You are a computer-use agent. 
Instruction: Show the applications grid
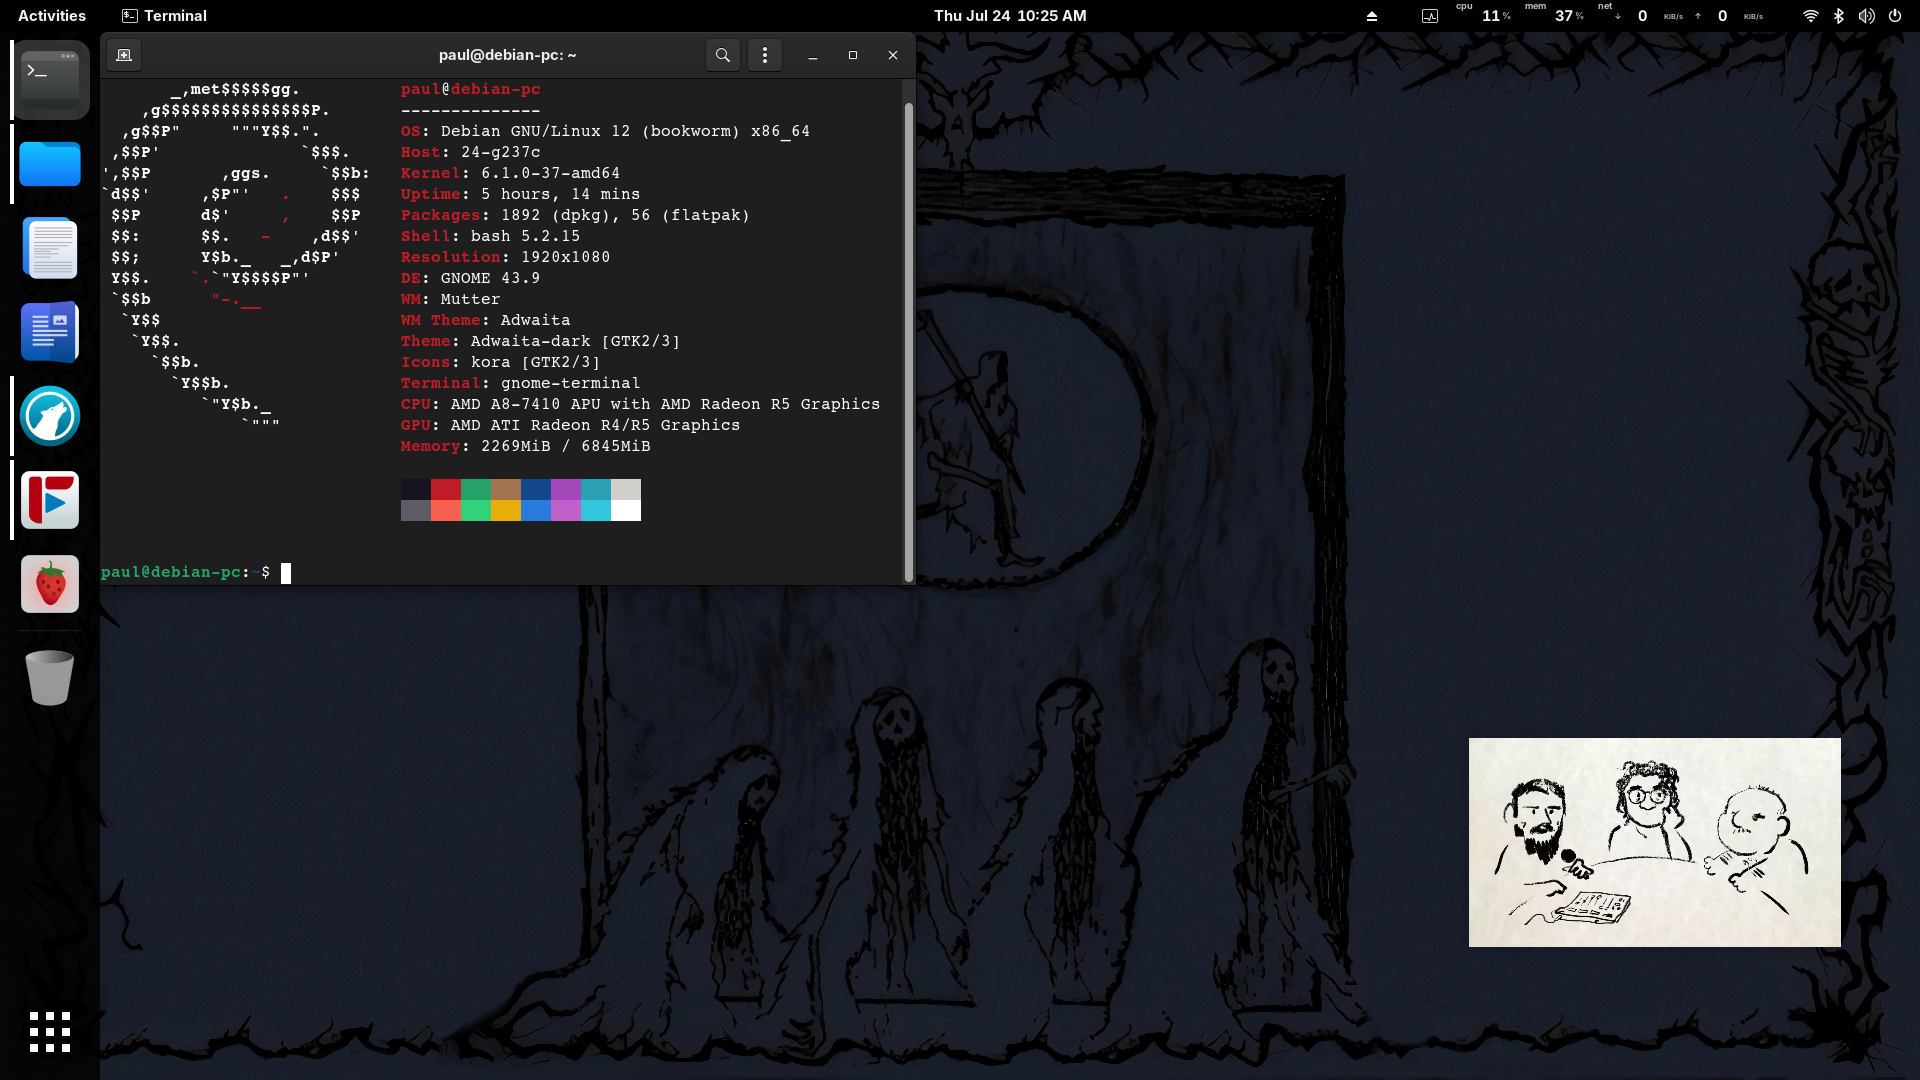coord(50,1032)
